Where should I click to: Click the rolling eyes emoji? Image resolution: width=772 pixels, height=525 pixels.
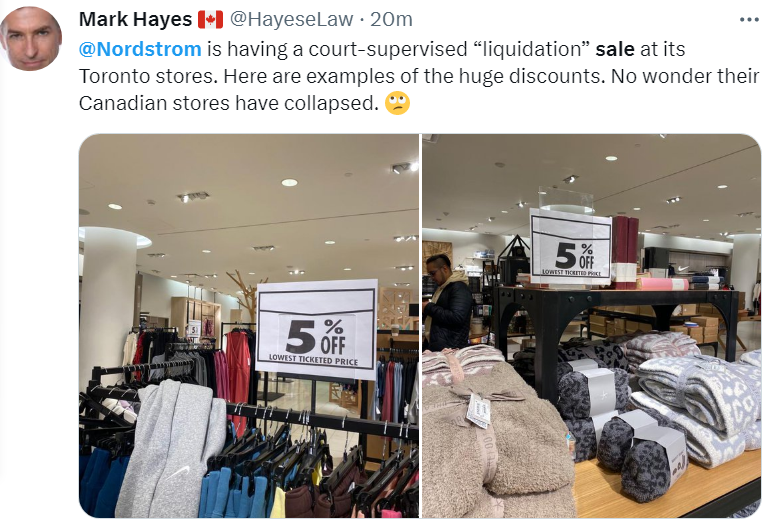click(397, 103)
